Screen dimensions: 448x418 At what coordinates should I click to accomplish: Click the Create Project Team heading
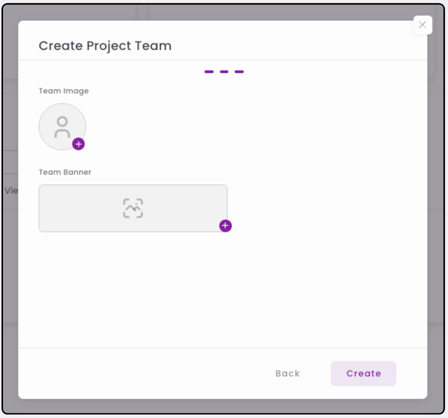pyautogui.click(x=105, y=46)
